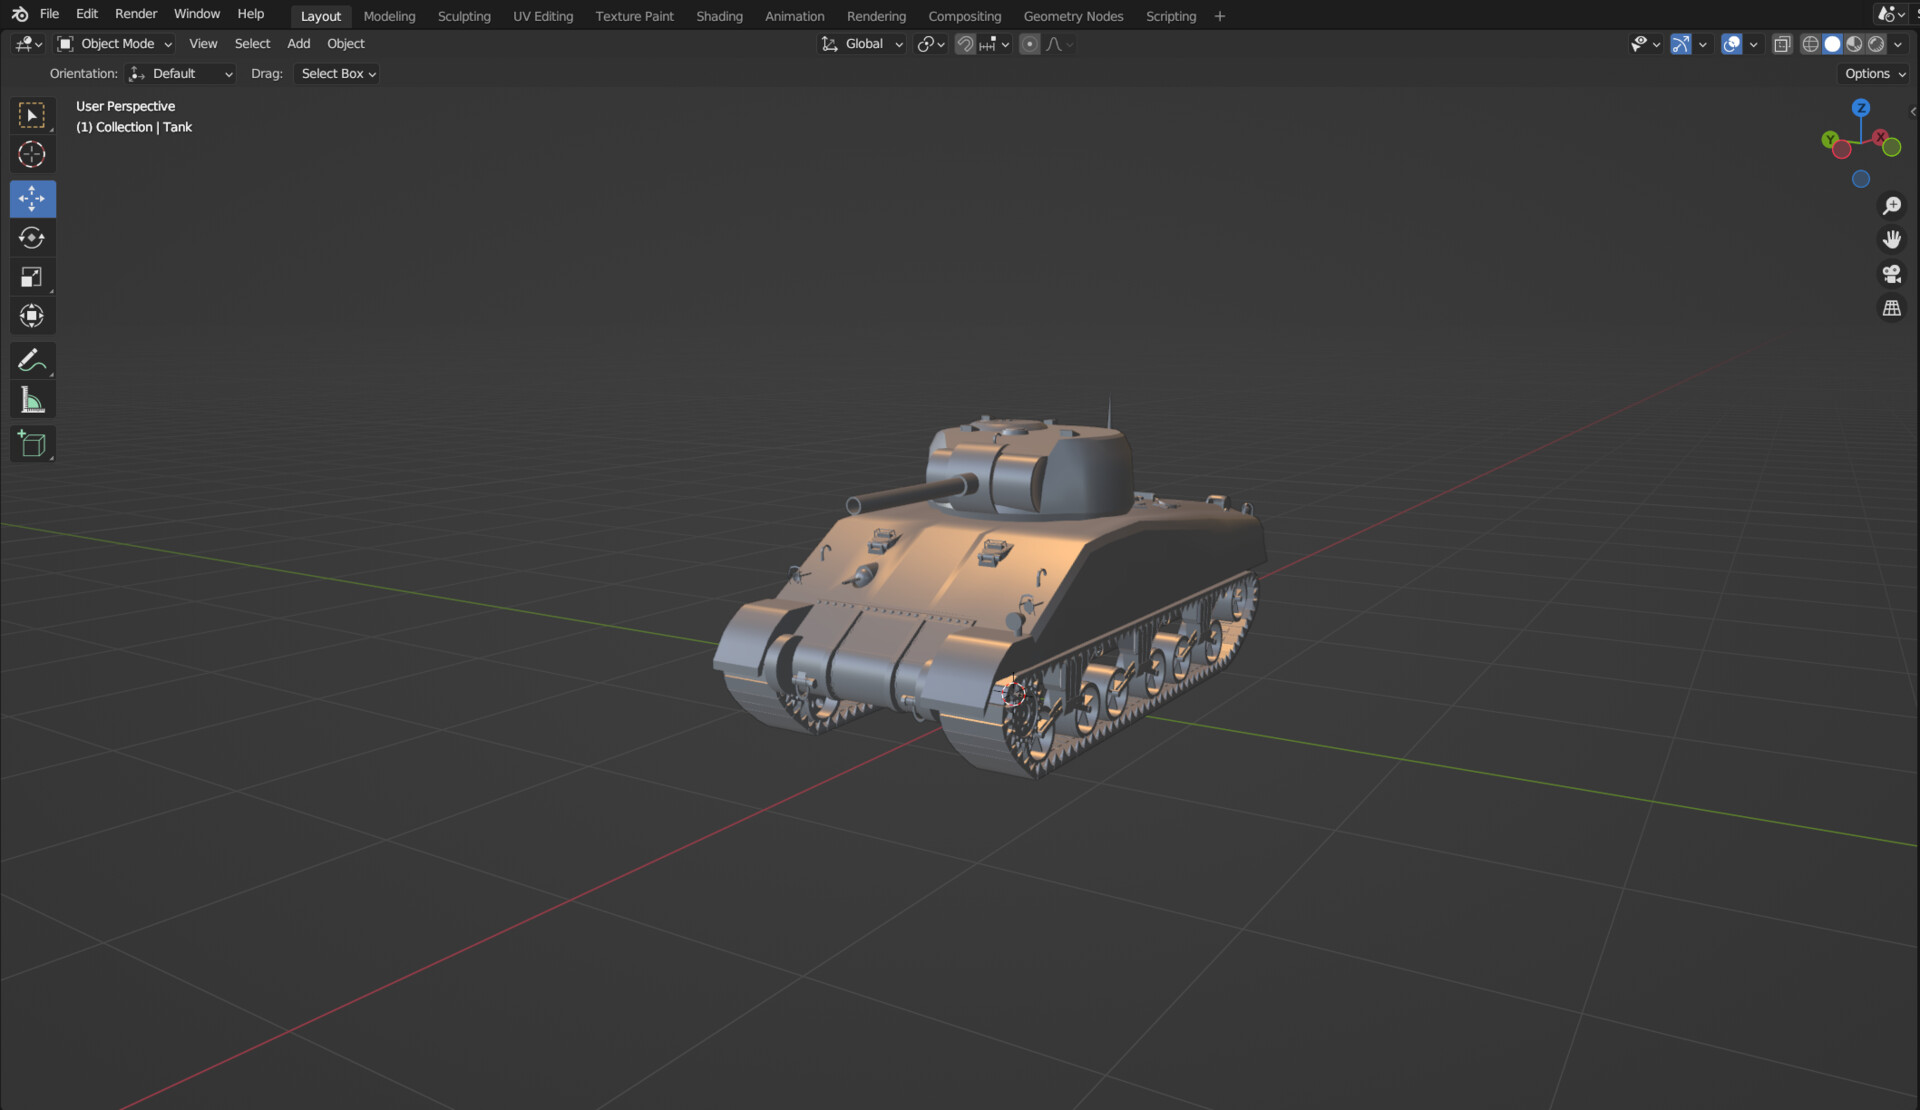
Task: Switch viewport shading to Wireframe
Action: (x=1811, y=43)
